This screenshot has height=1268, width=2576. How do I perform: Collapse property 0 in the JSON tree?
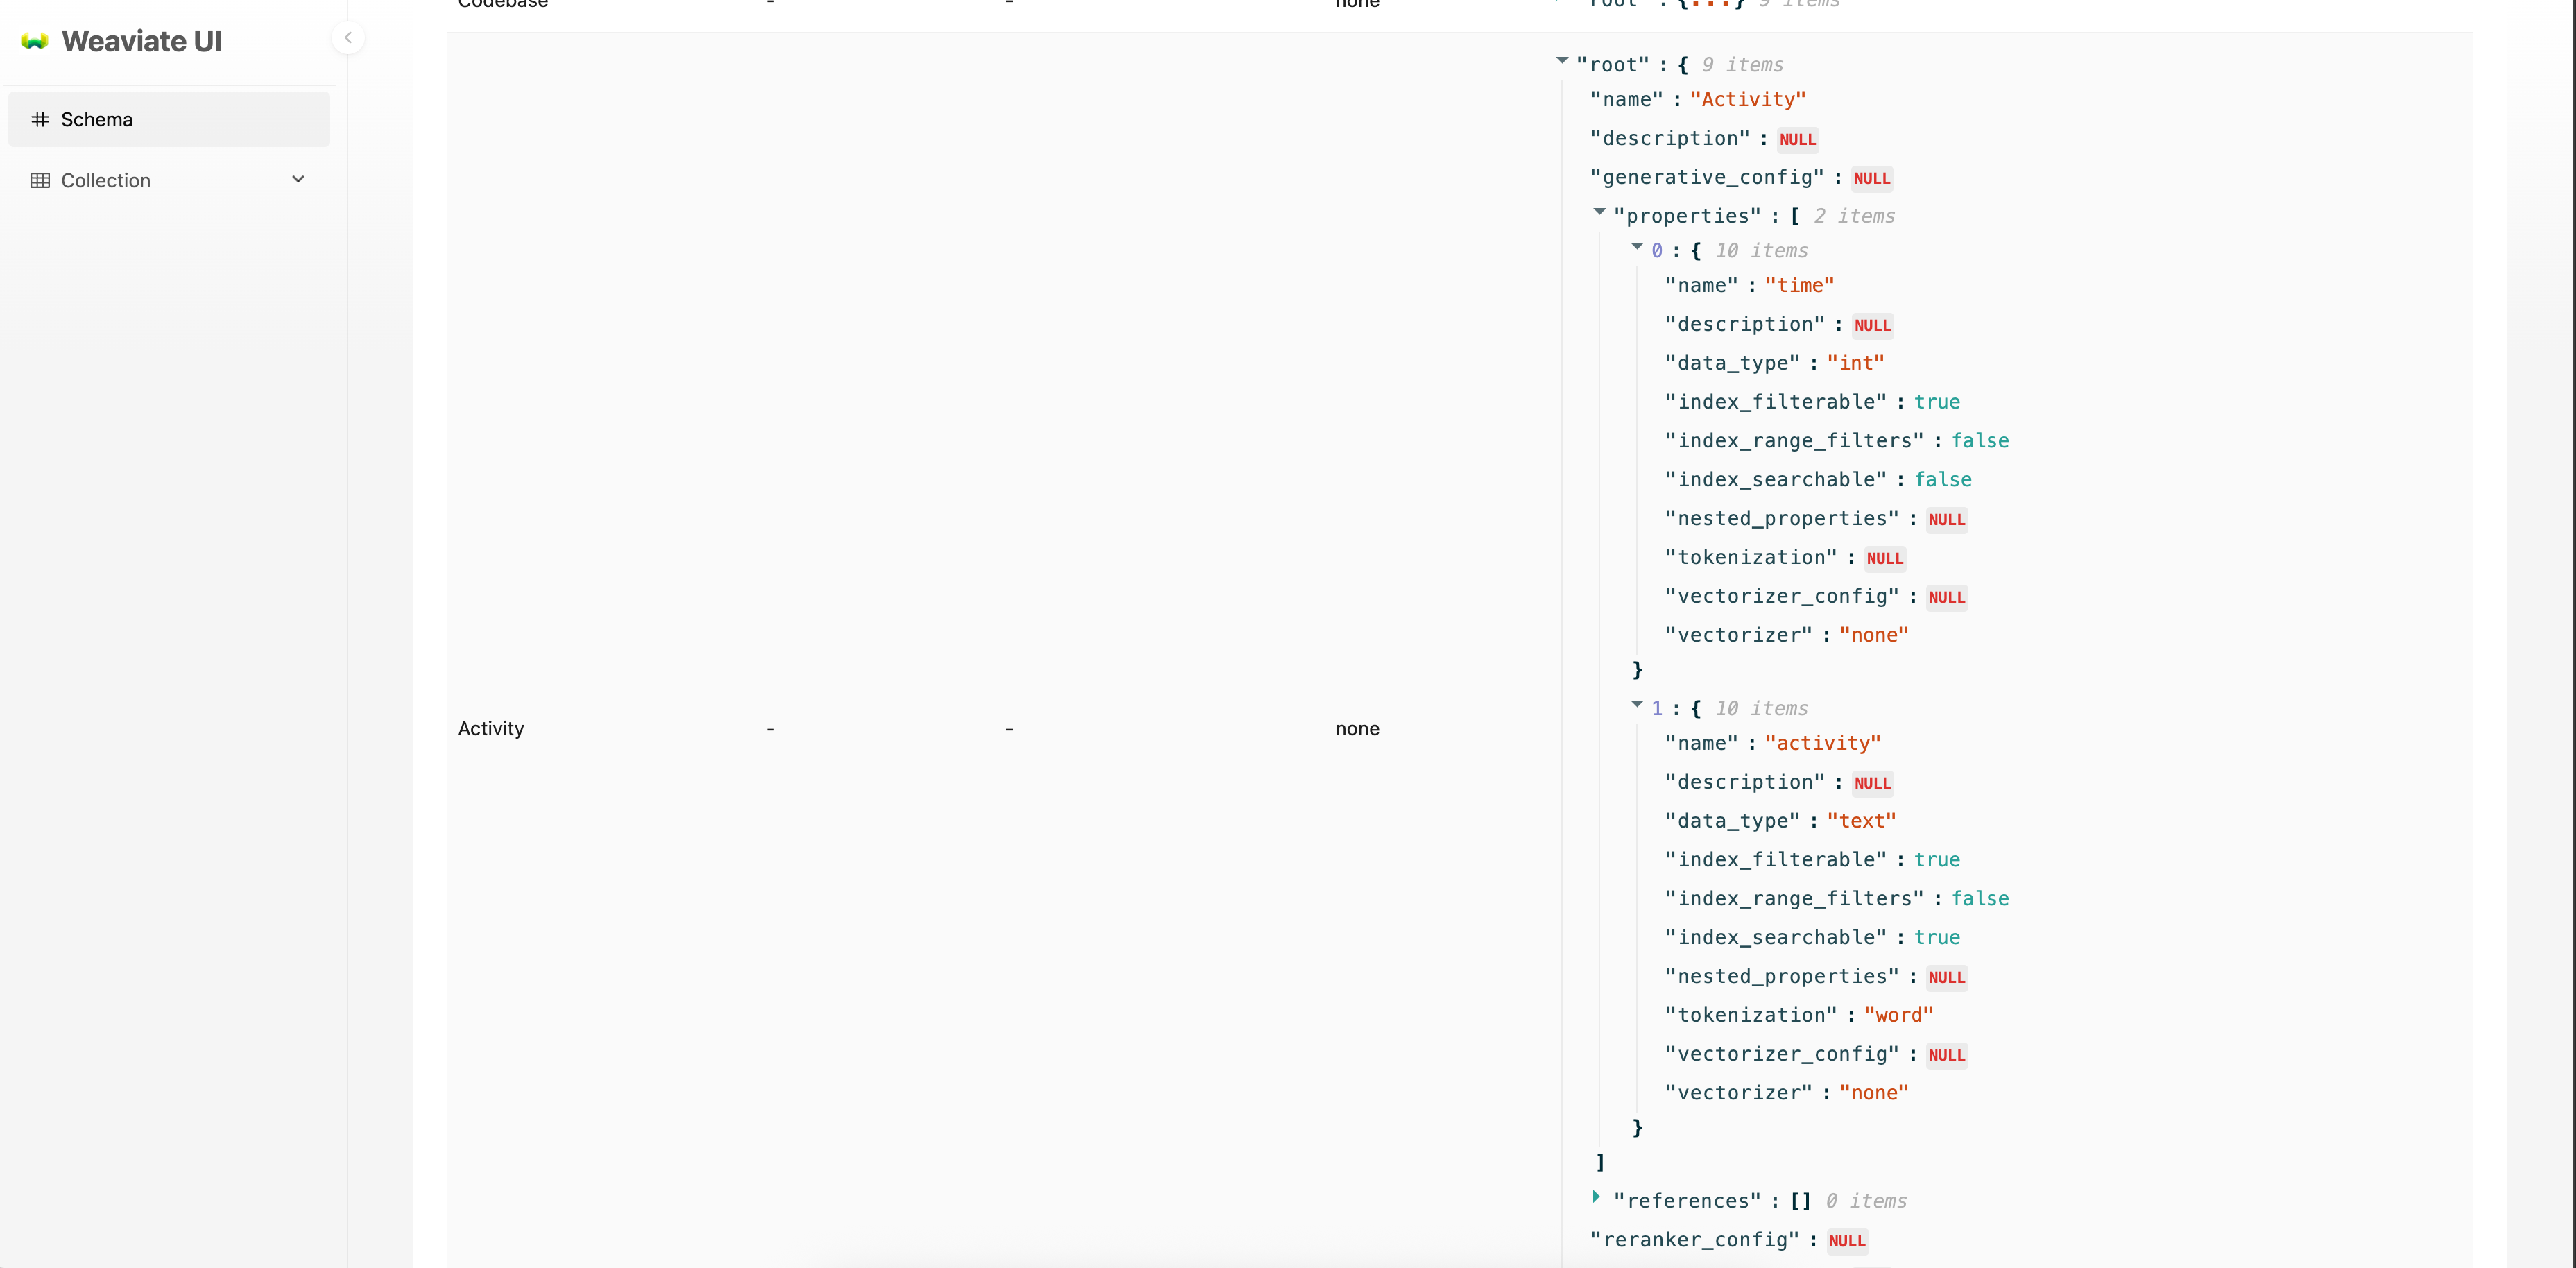click(1637, 247)
